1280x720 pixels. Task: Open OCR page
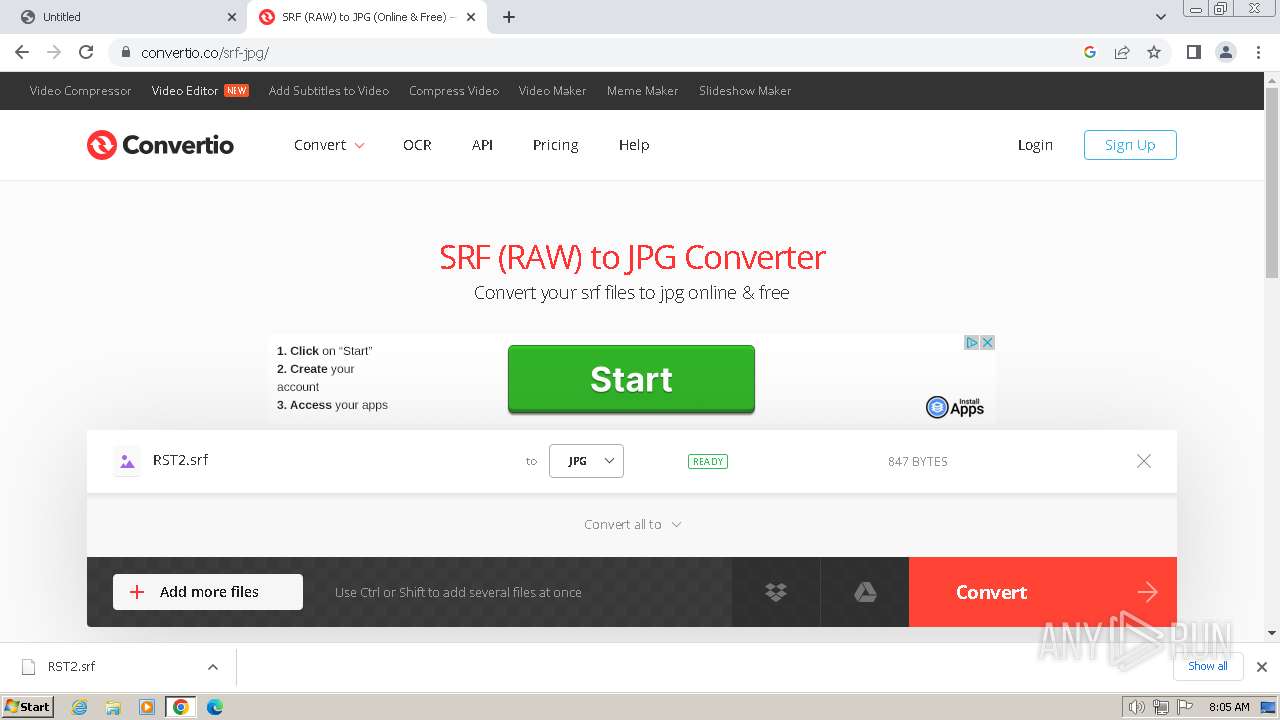(x=417, y=145)
